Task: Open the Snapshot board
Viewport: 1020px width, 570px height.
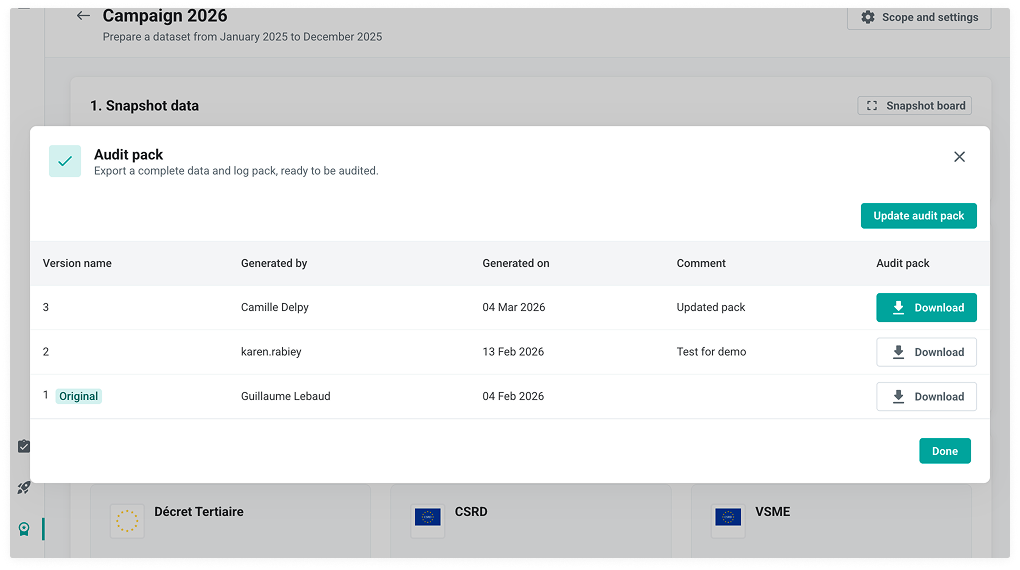Action: [x=915, y=105]
